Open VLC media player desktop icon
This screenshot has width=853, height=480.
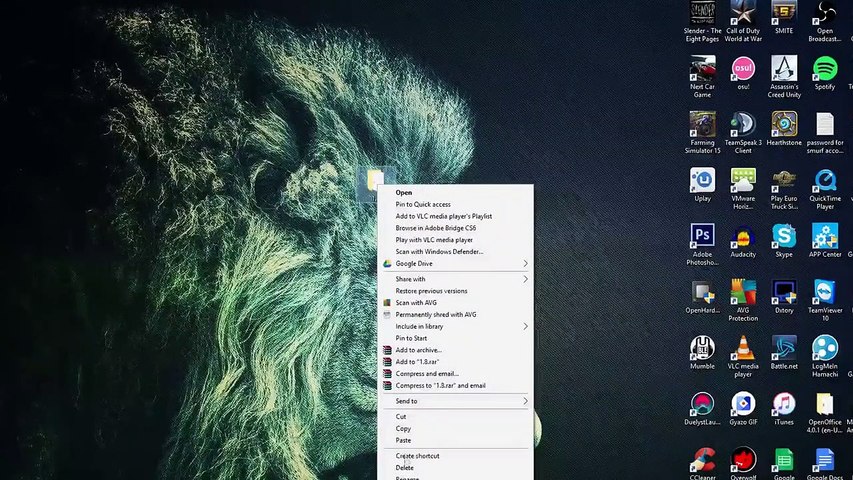coord(743,356)
